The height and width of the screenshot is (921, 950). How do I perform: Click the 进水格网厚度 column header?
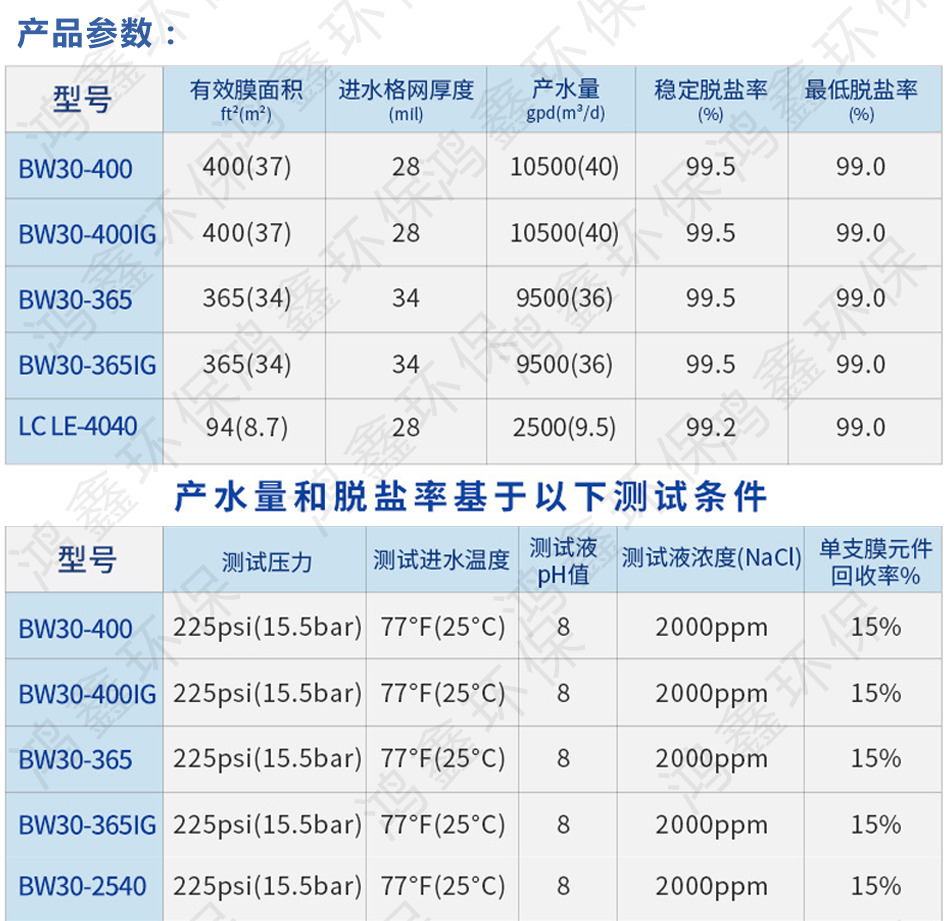point(406,99)
